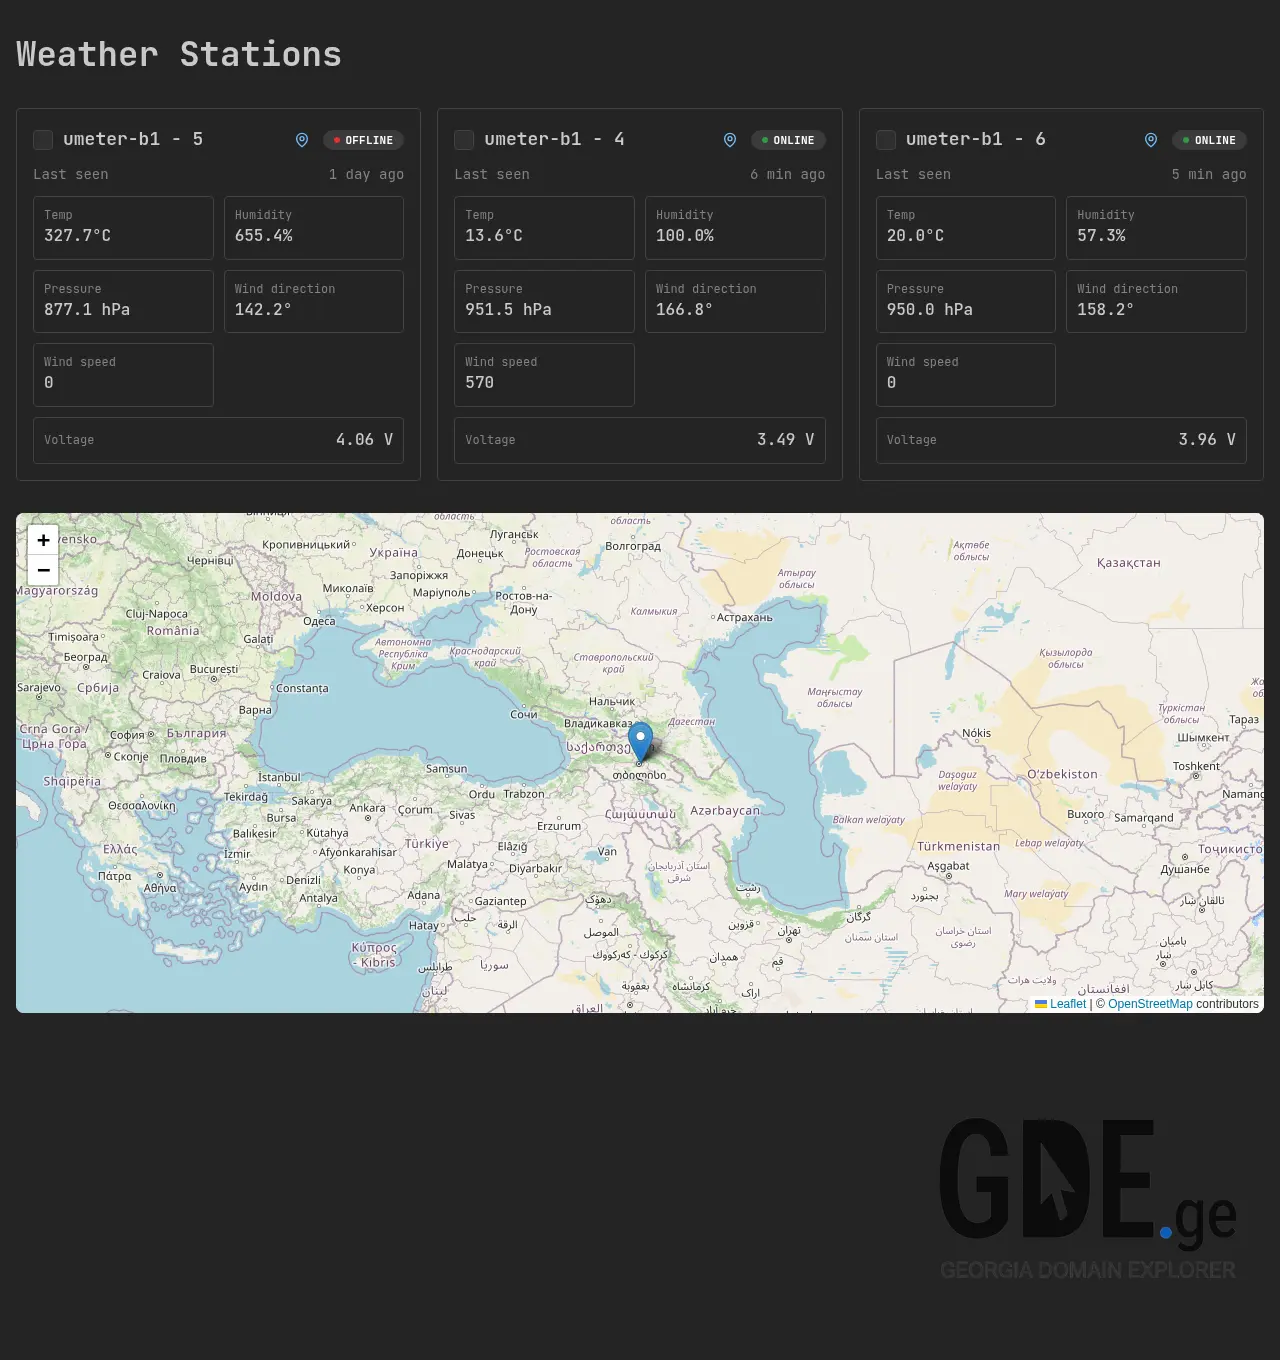This screenshot has width=1280, height=1360.
Task: Click the '5 min ago' last seen value
Action: pyautogui.click(x=1209, y=174)
